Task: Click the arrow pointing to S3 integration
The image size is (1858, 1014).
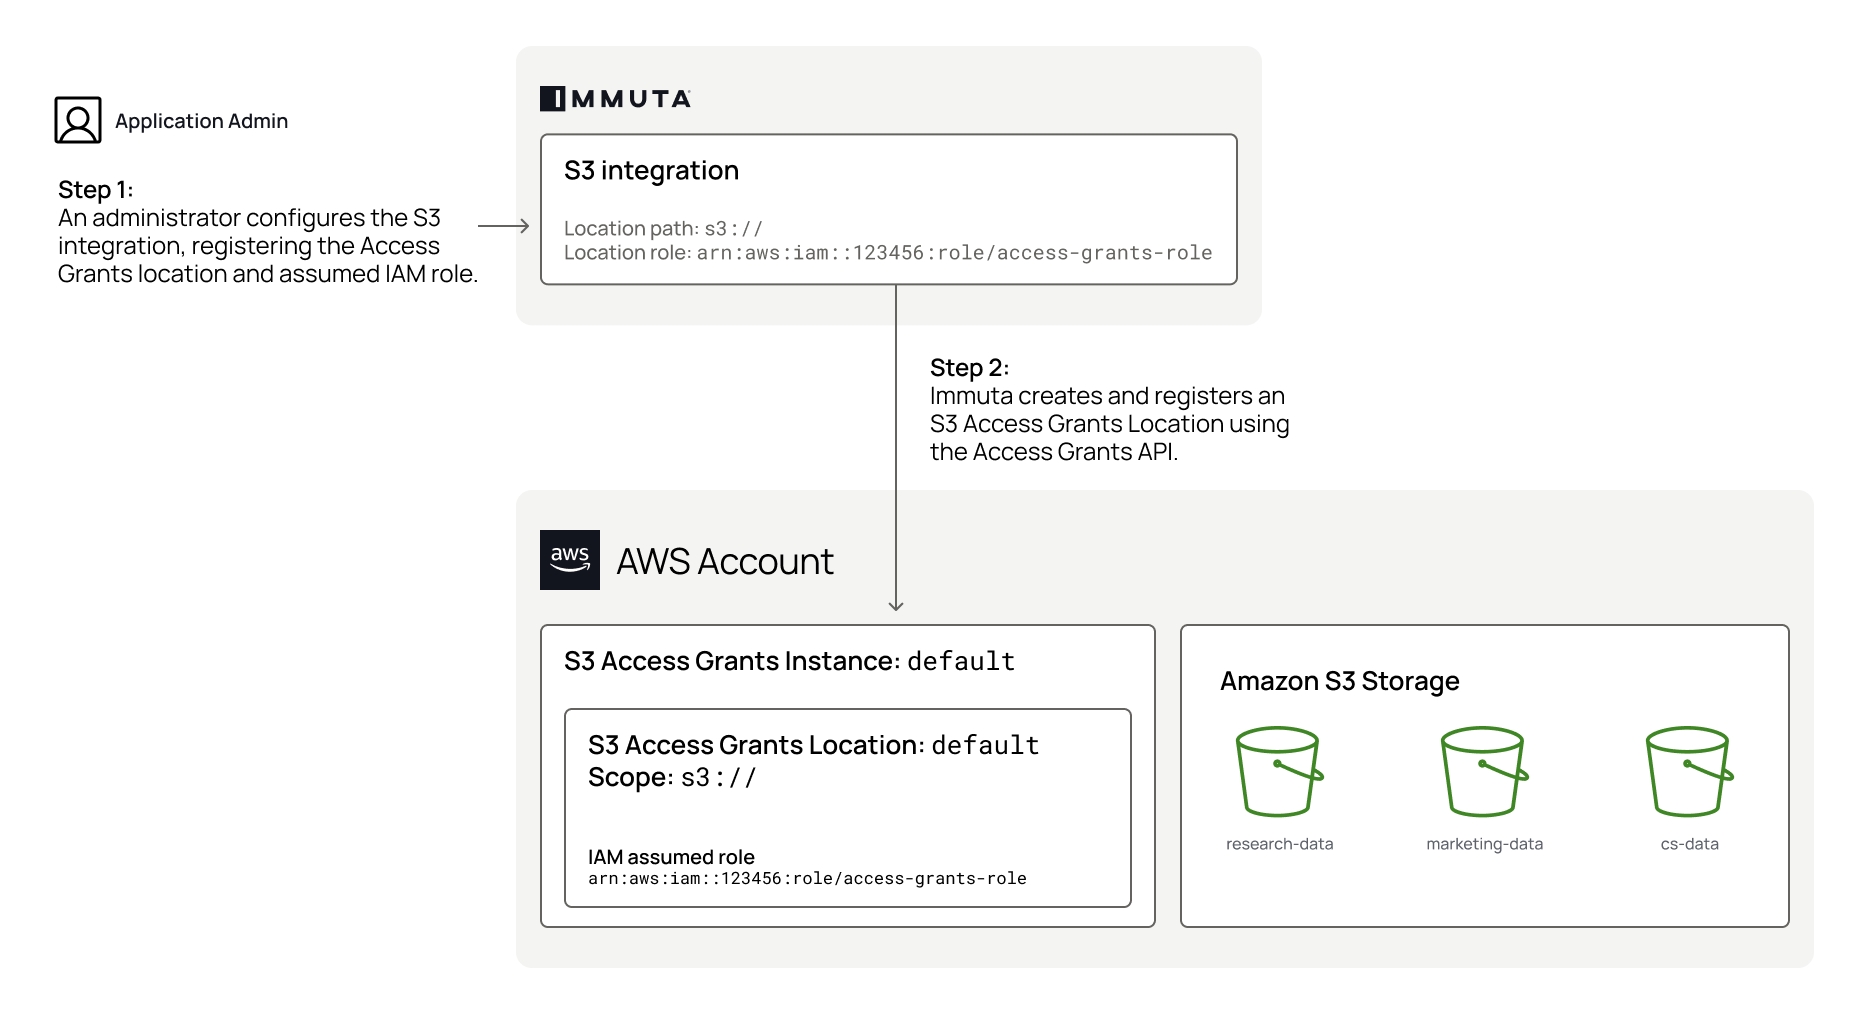Action: tap(504, 226)
